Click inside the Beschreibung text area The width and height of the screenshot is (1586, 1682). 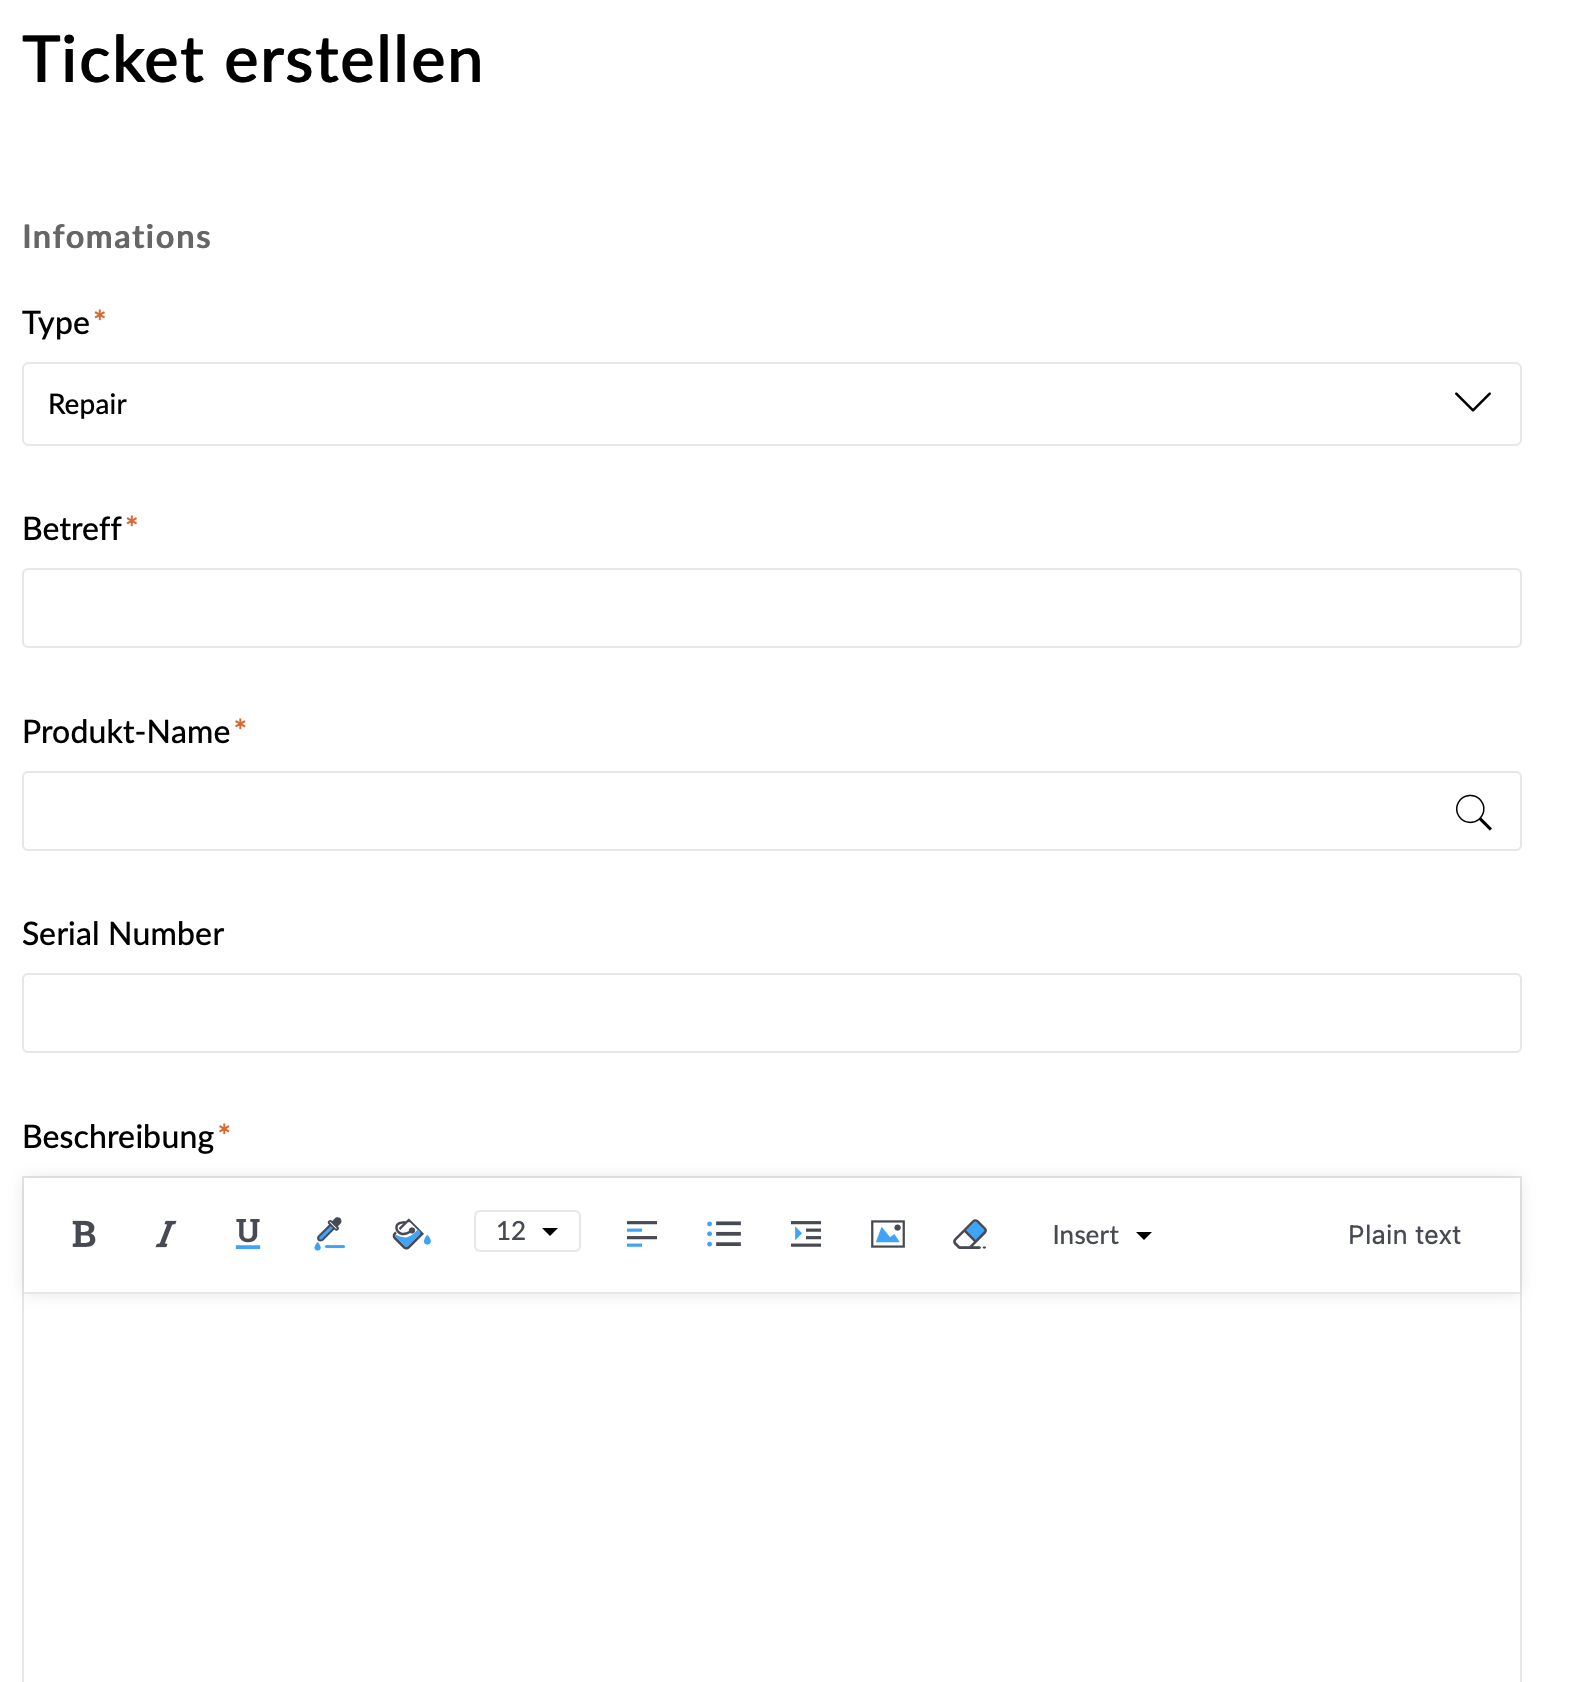(772, 1488)
